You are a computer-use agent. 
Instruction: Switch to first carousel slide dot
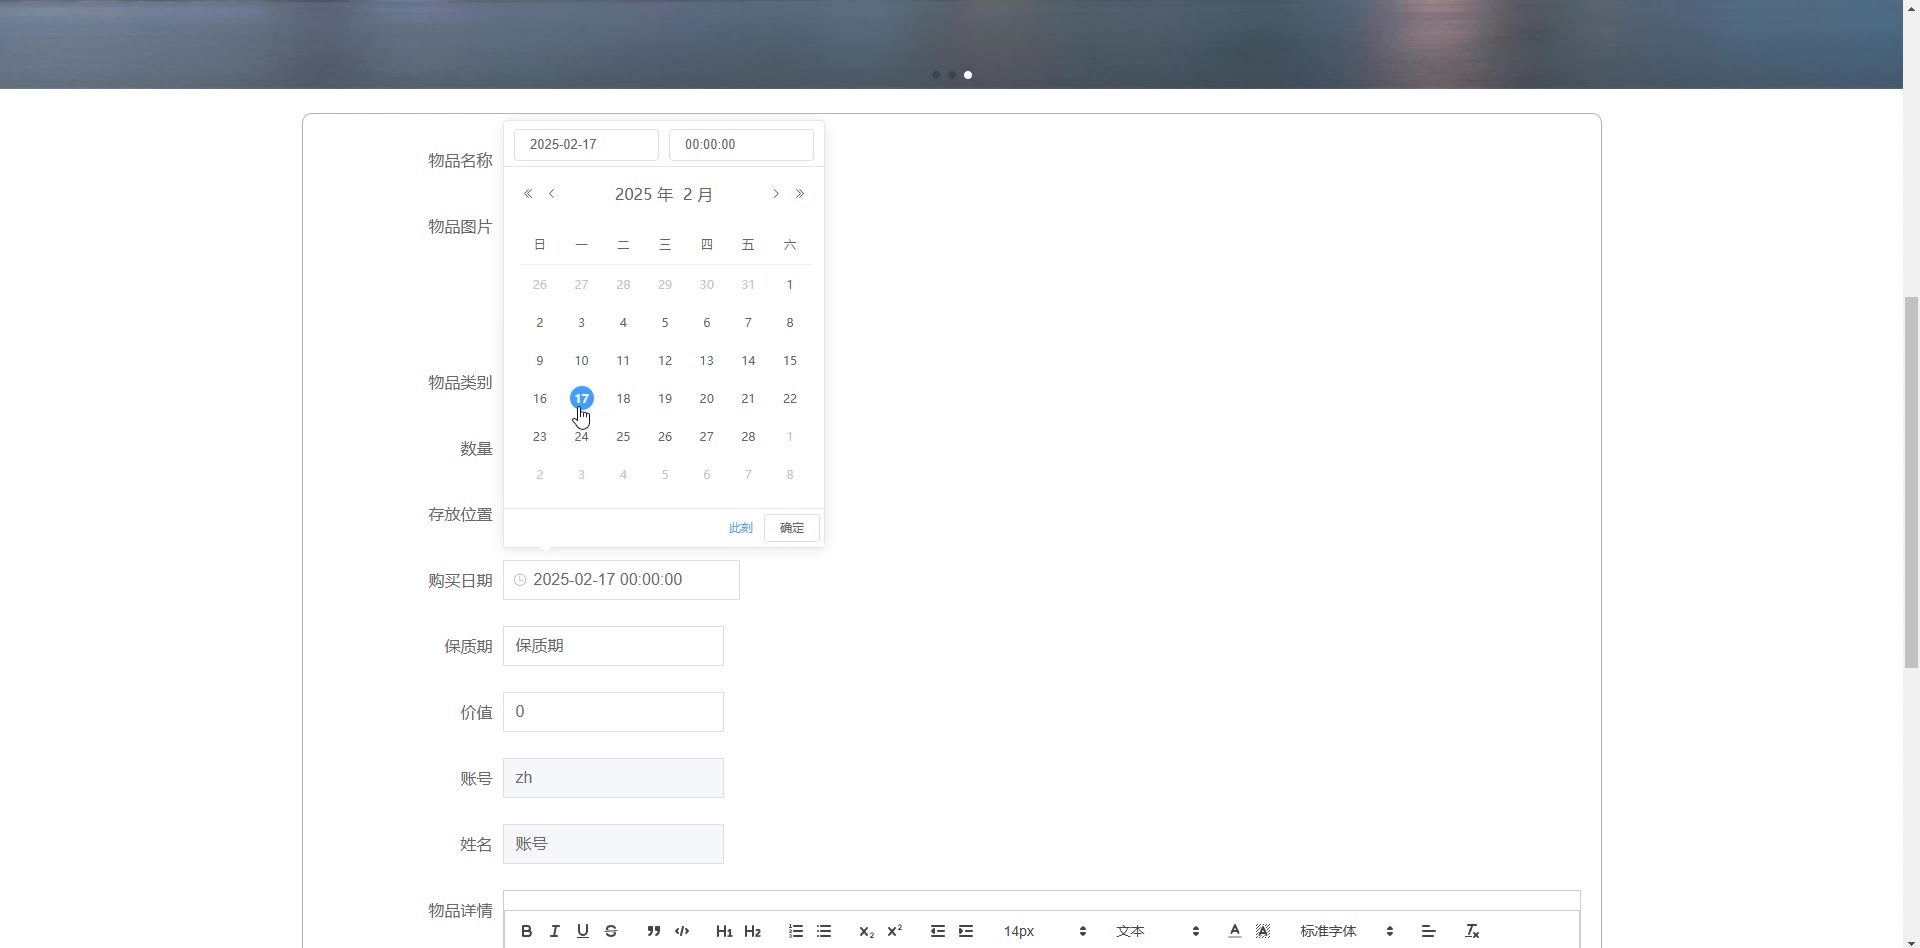(936, 75)
